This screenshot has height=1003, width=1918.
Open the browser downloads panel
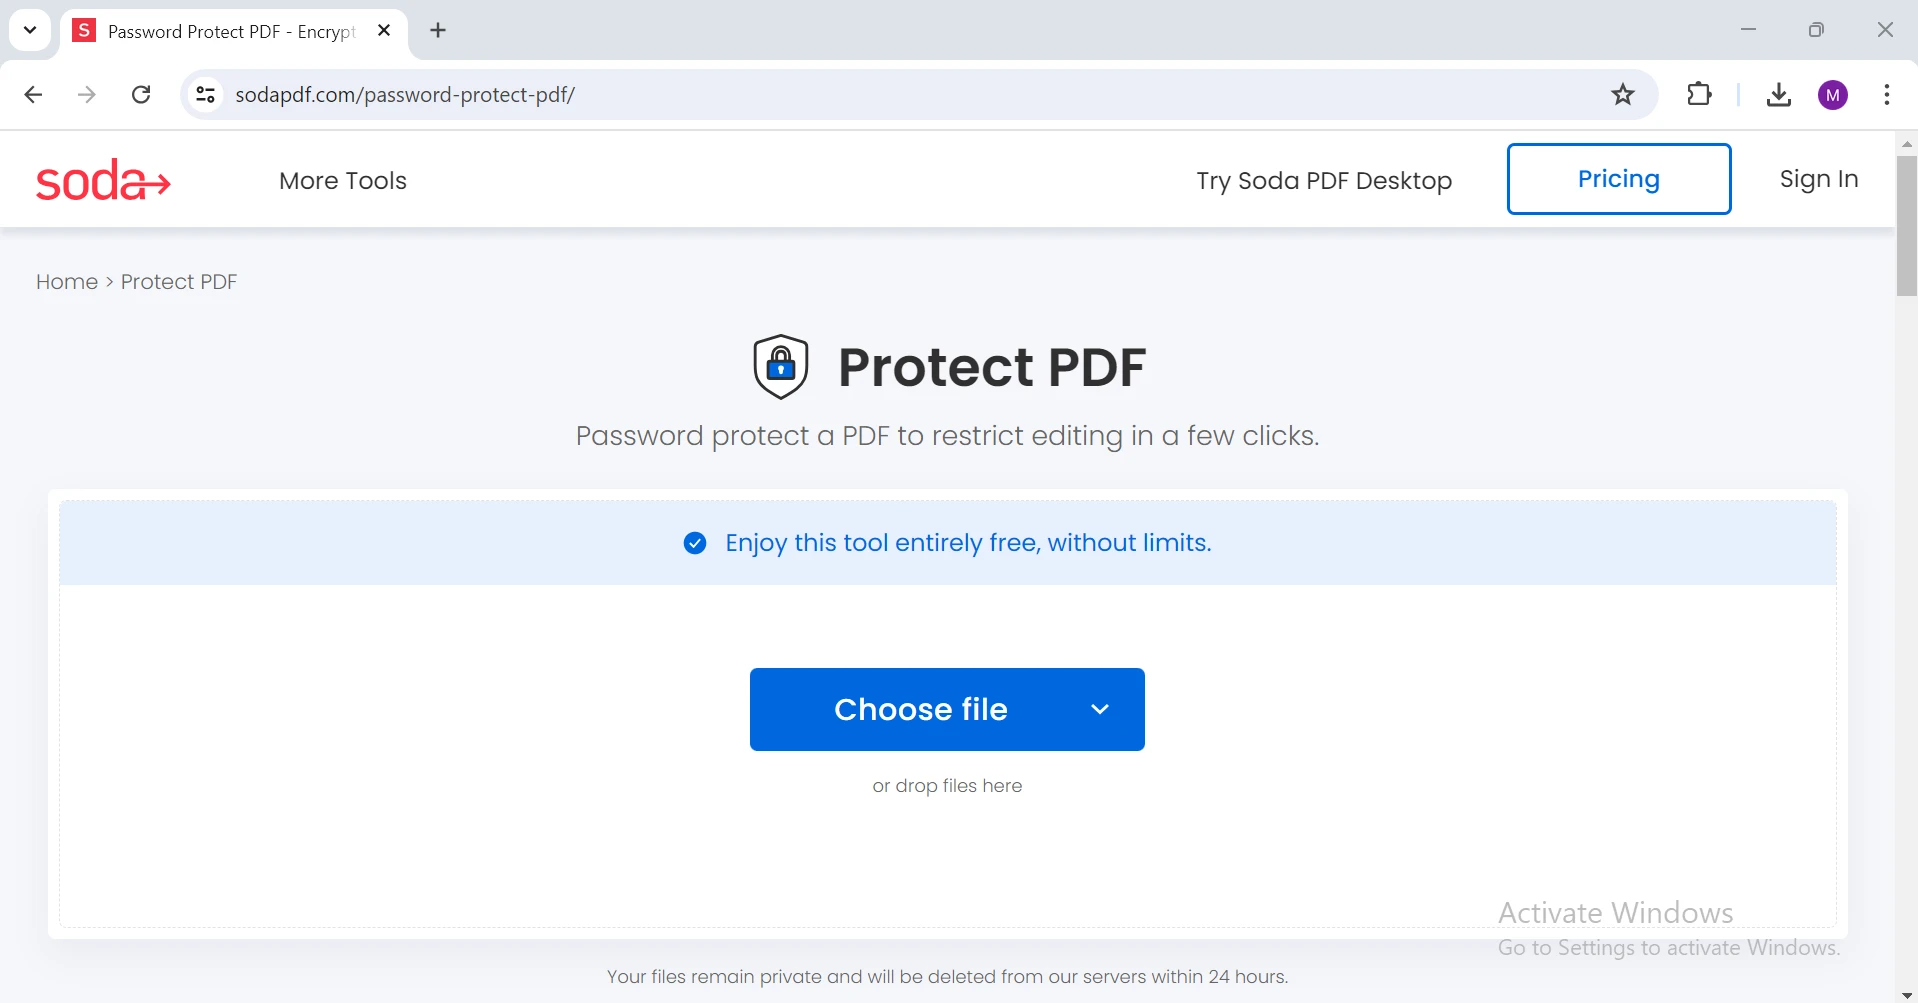[x=1778, y=94]
